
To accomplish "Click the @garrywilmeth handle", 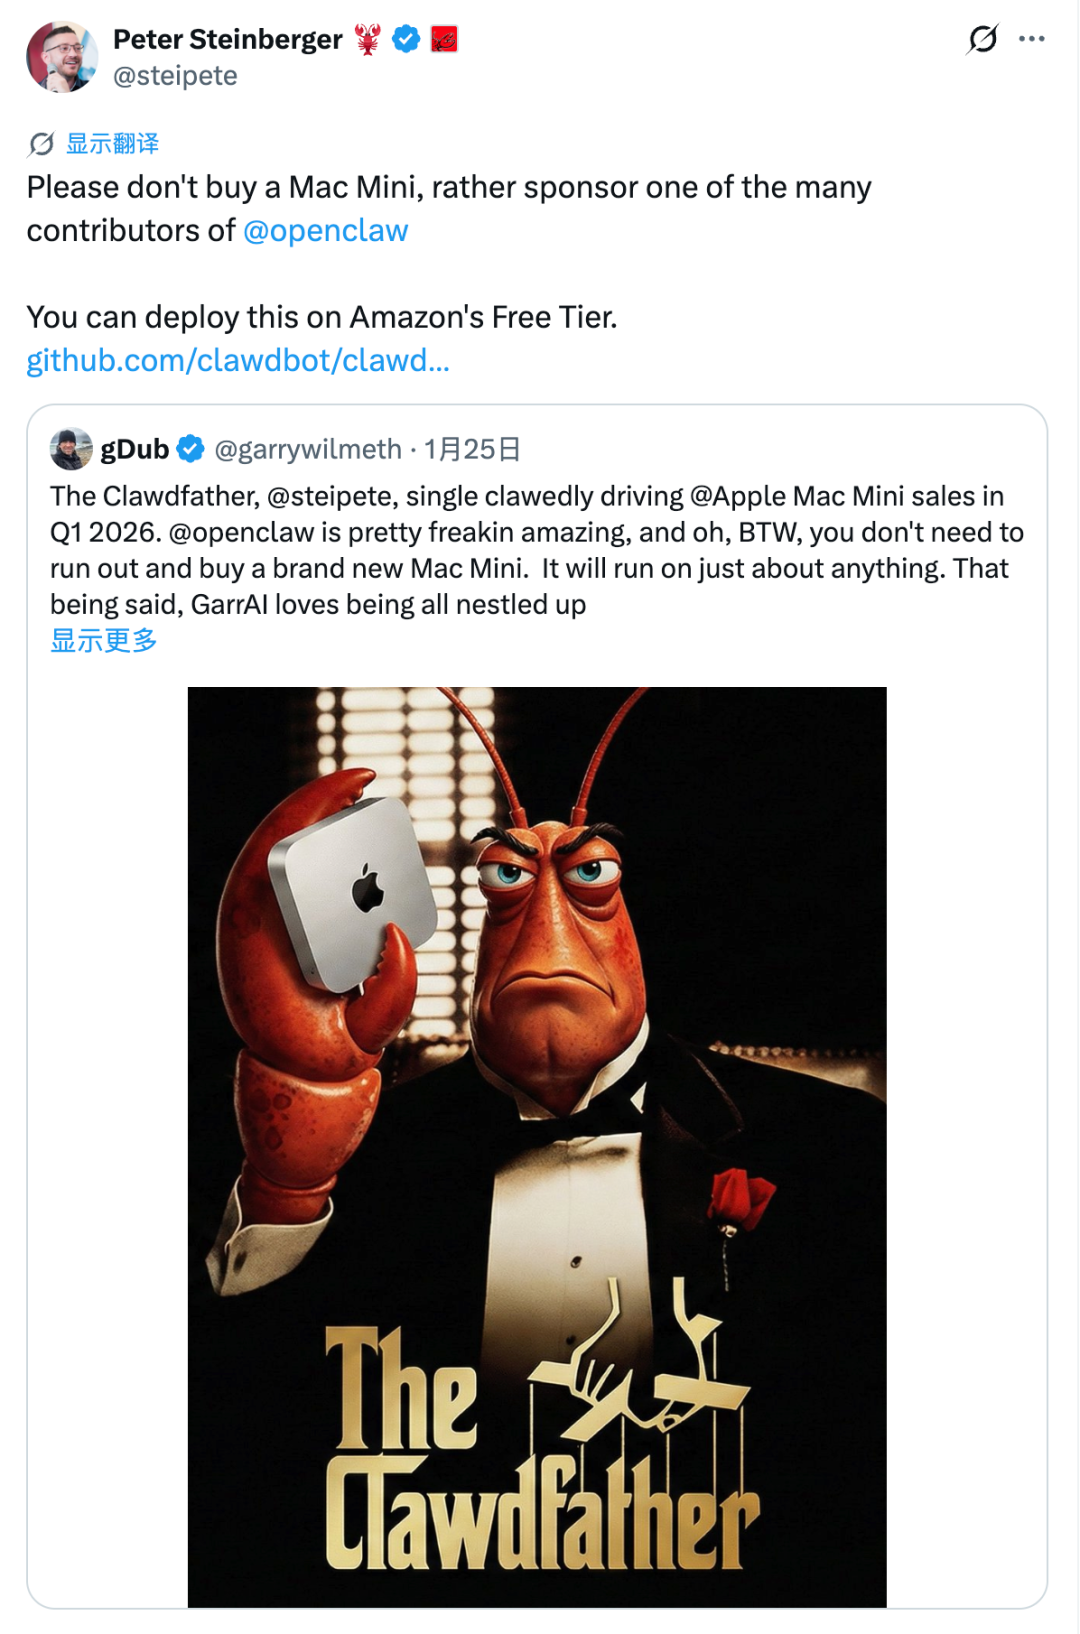I will coord(308,449).
